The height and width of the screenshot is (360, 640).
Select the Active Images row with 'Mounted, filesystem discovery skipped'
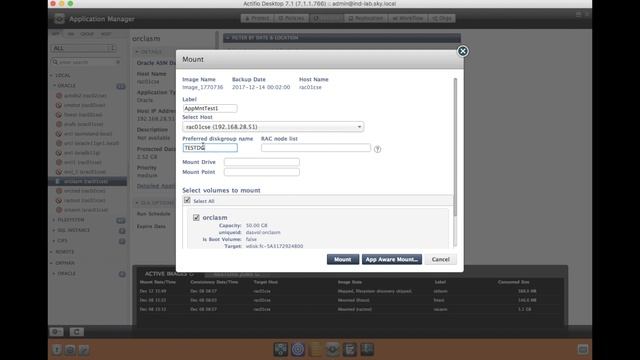pos(351,291)
